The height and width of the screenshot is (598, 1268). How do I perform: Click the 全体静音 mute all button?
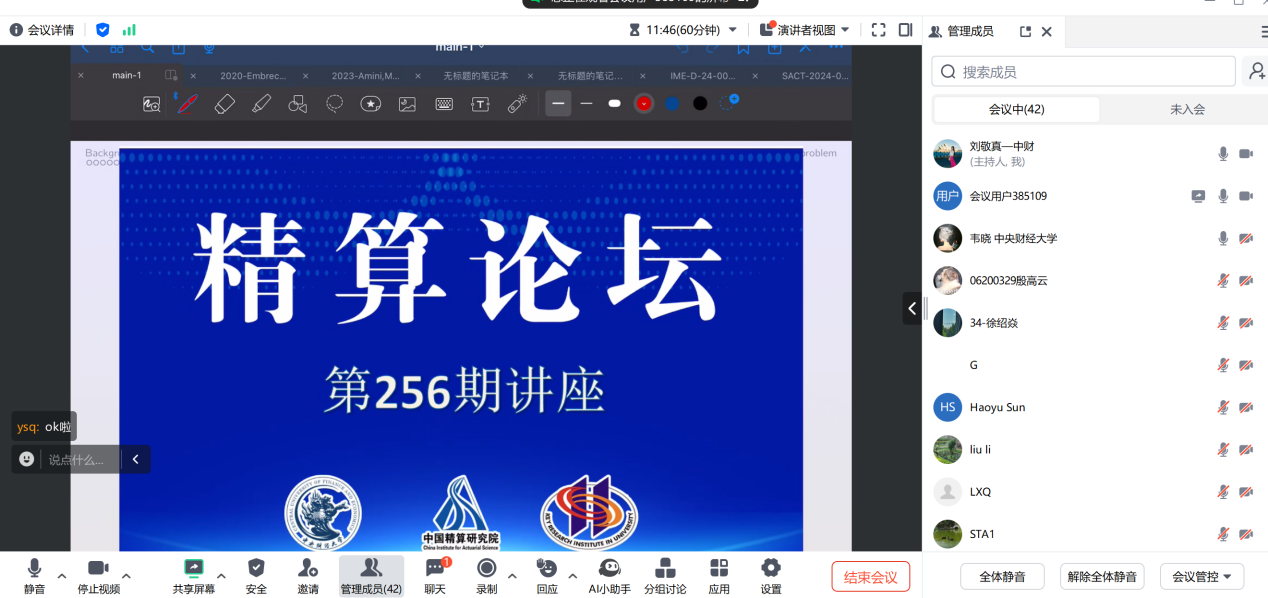(1002, 577)
